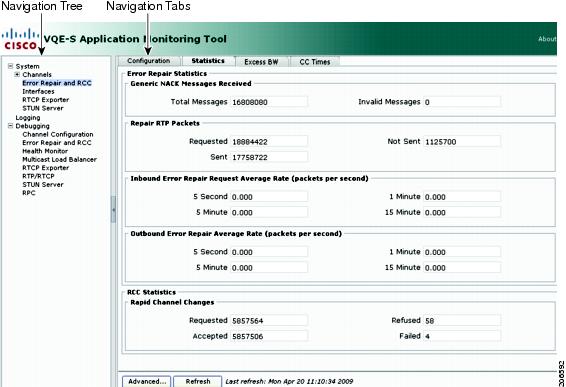Screen dimensions: 566x387
Task: Click Inbound 5 Minute rate field
Action: coord(269,212)
